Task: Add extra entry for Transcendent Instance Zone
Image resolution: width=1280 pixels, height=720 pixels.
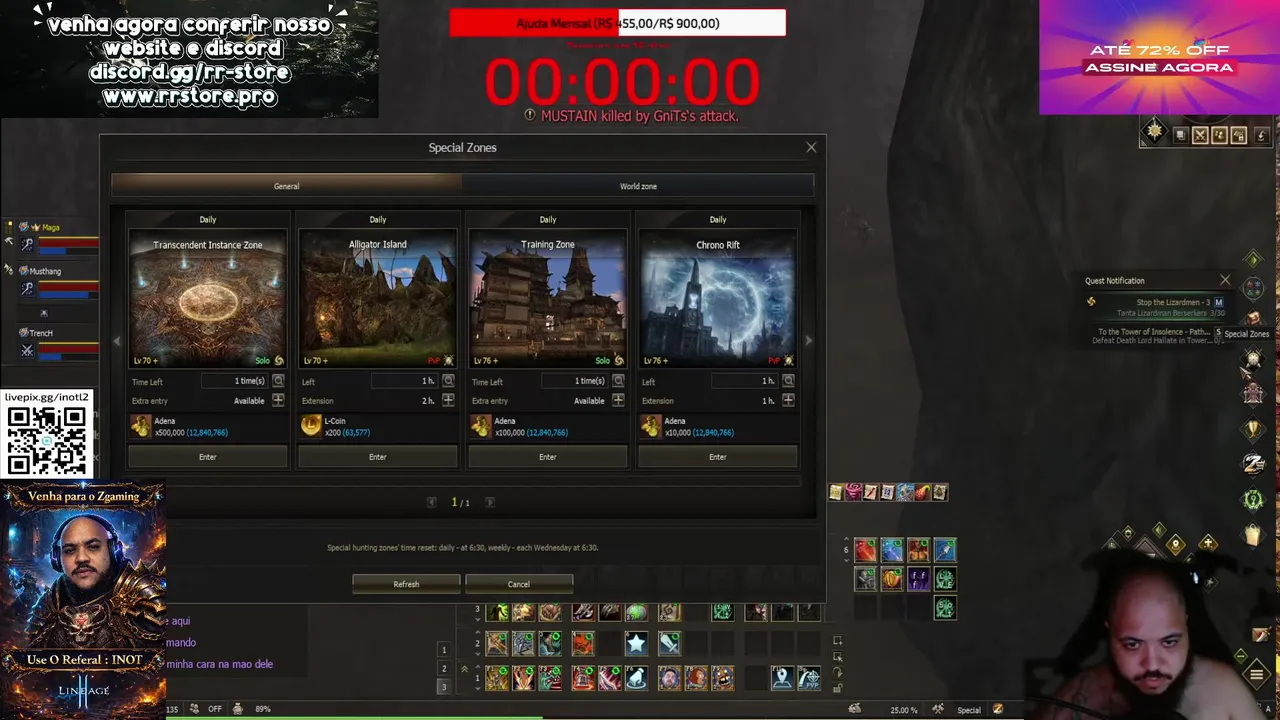Action: 278,400
